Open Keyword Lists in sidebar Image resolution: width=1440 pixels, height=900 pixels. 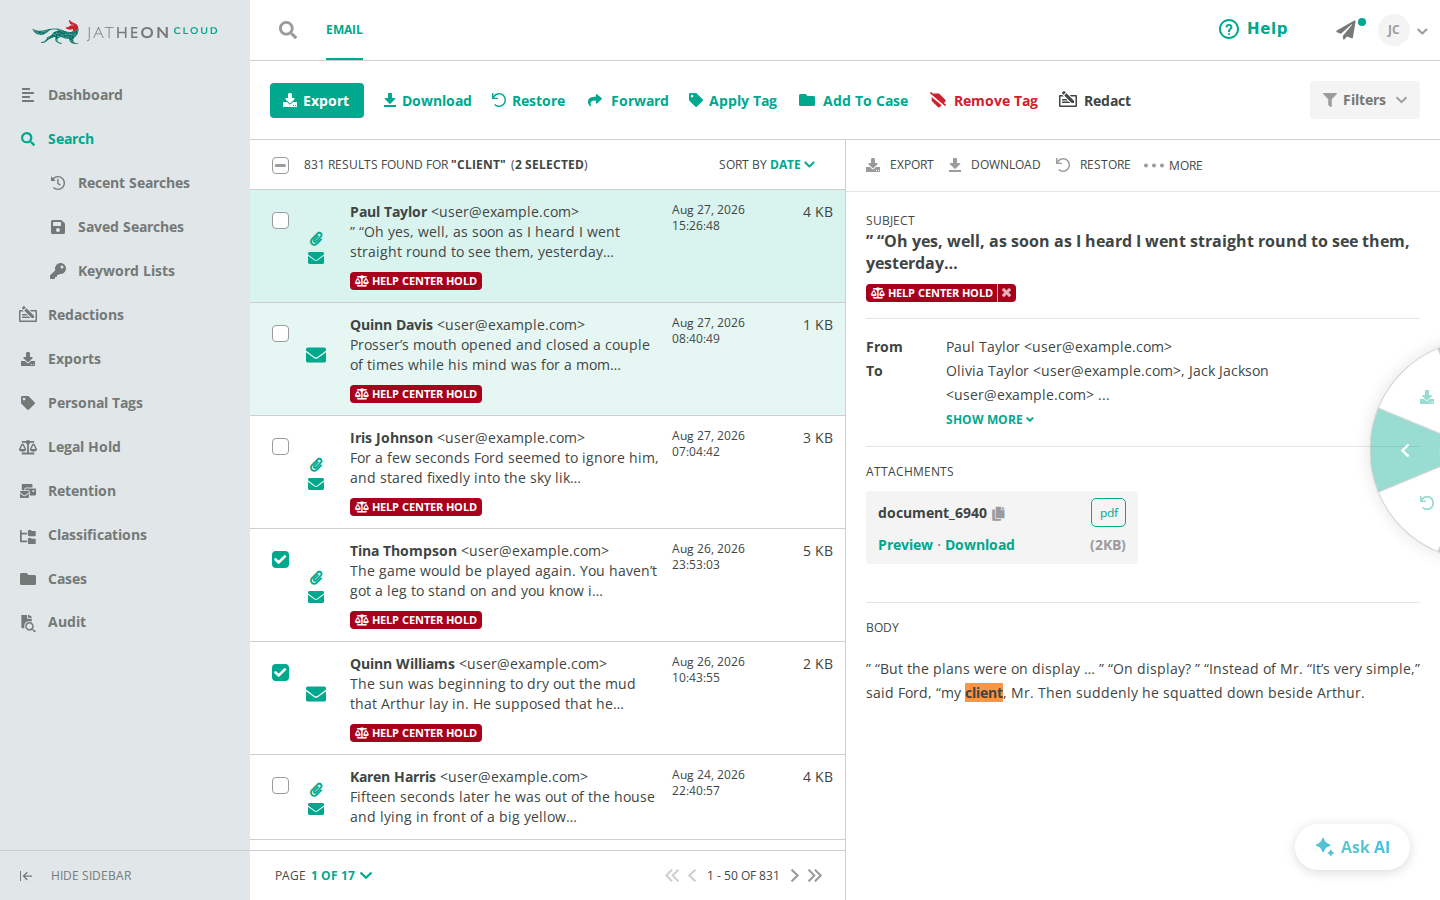(112, 271)
